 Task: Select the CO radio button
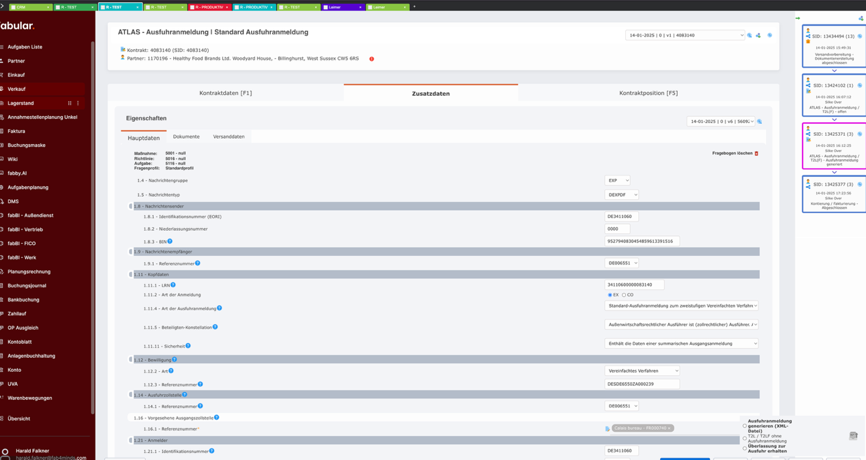click(x=624, y=295)
